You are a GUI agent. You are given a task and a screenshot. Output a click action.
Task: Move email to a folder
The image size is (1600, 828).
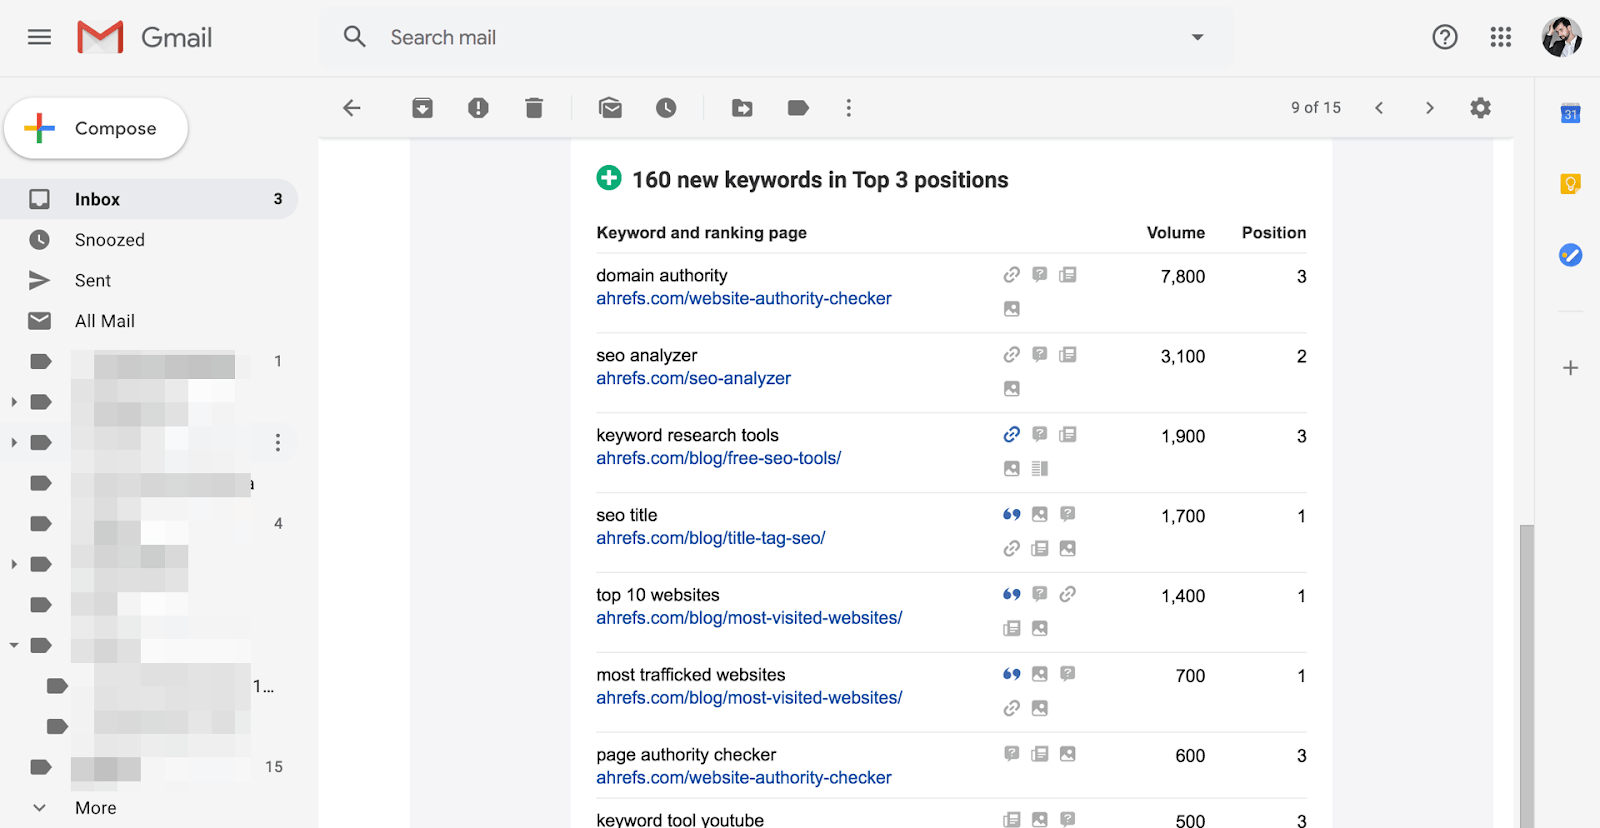(742, 108)
